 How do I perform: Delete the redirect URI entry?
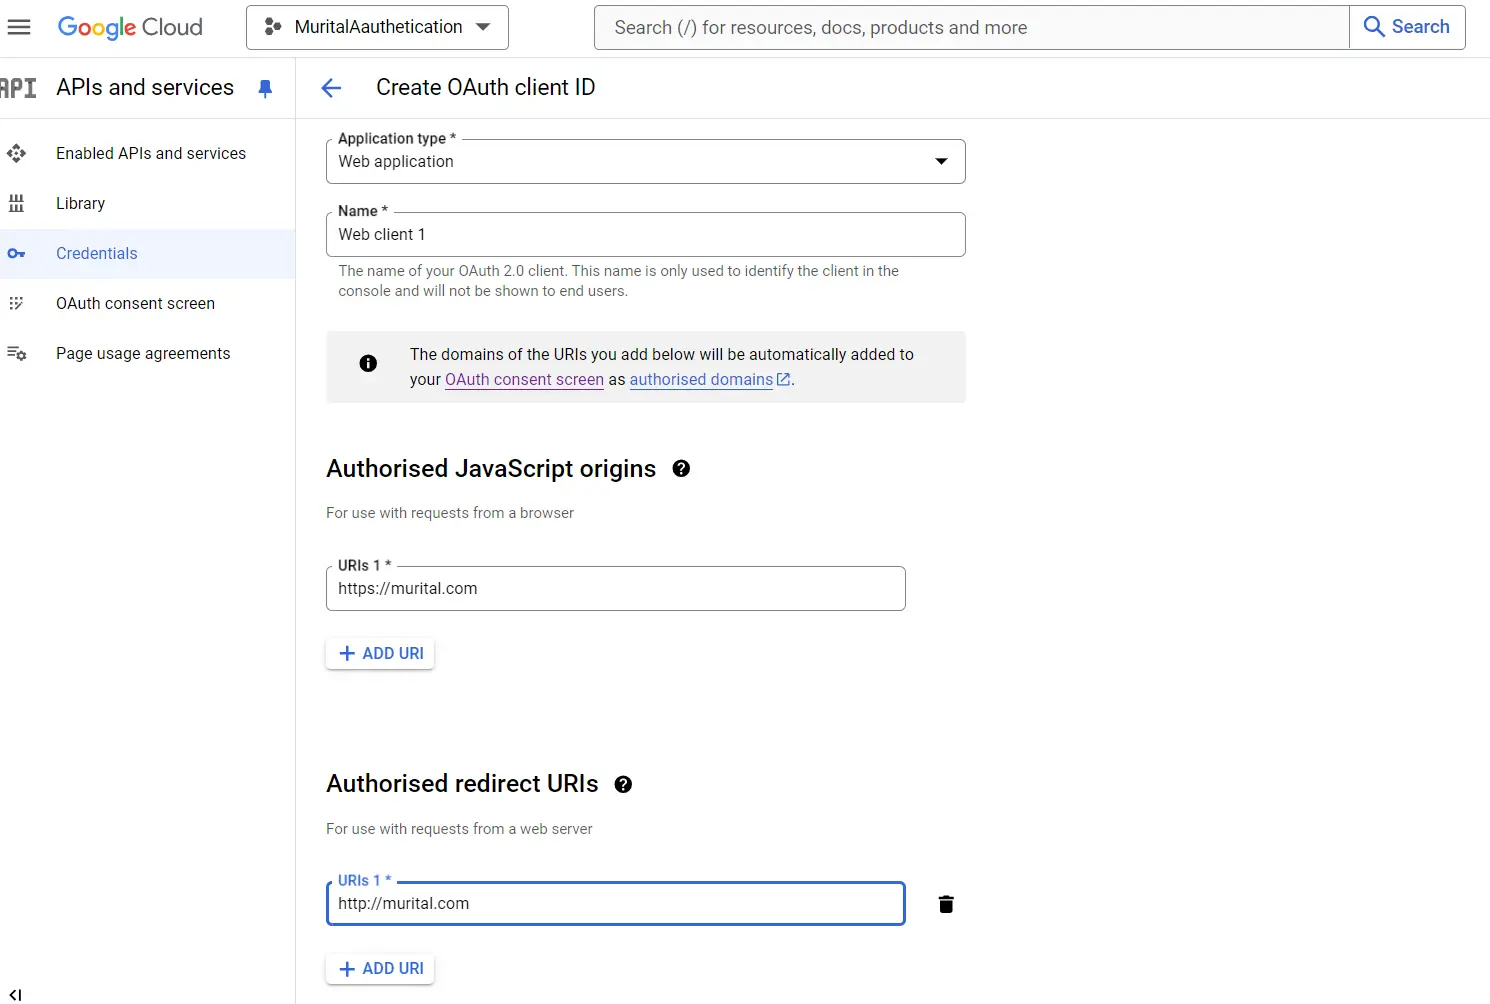946,904
